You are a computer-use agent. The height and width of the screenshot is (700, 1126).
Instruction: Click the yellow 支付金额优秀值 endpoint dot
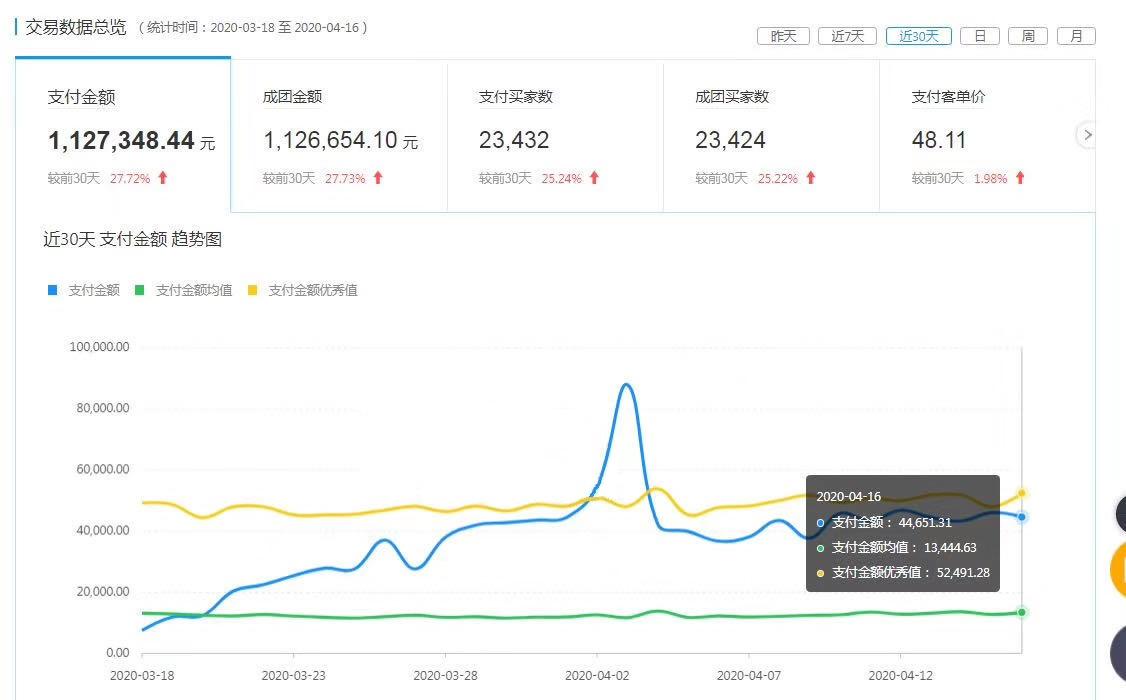click(1021, 493)
